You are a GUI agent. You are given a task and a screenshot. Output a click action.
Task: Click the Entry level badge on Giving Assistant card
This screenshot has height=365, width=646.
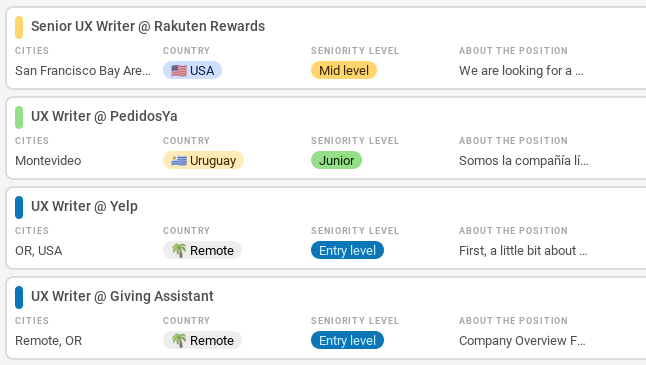[x=347, y=340]
